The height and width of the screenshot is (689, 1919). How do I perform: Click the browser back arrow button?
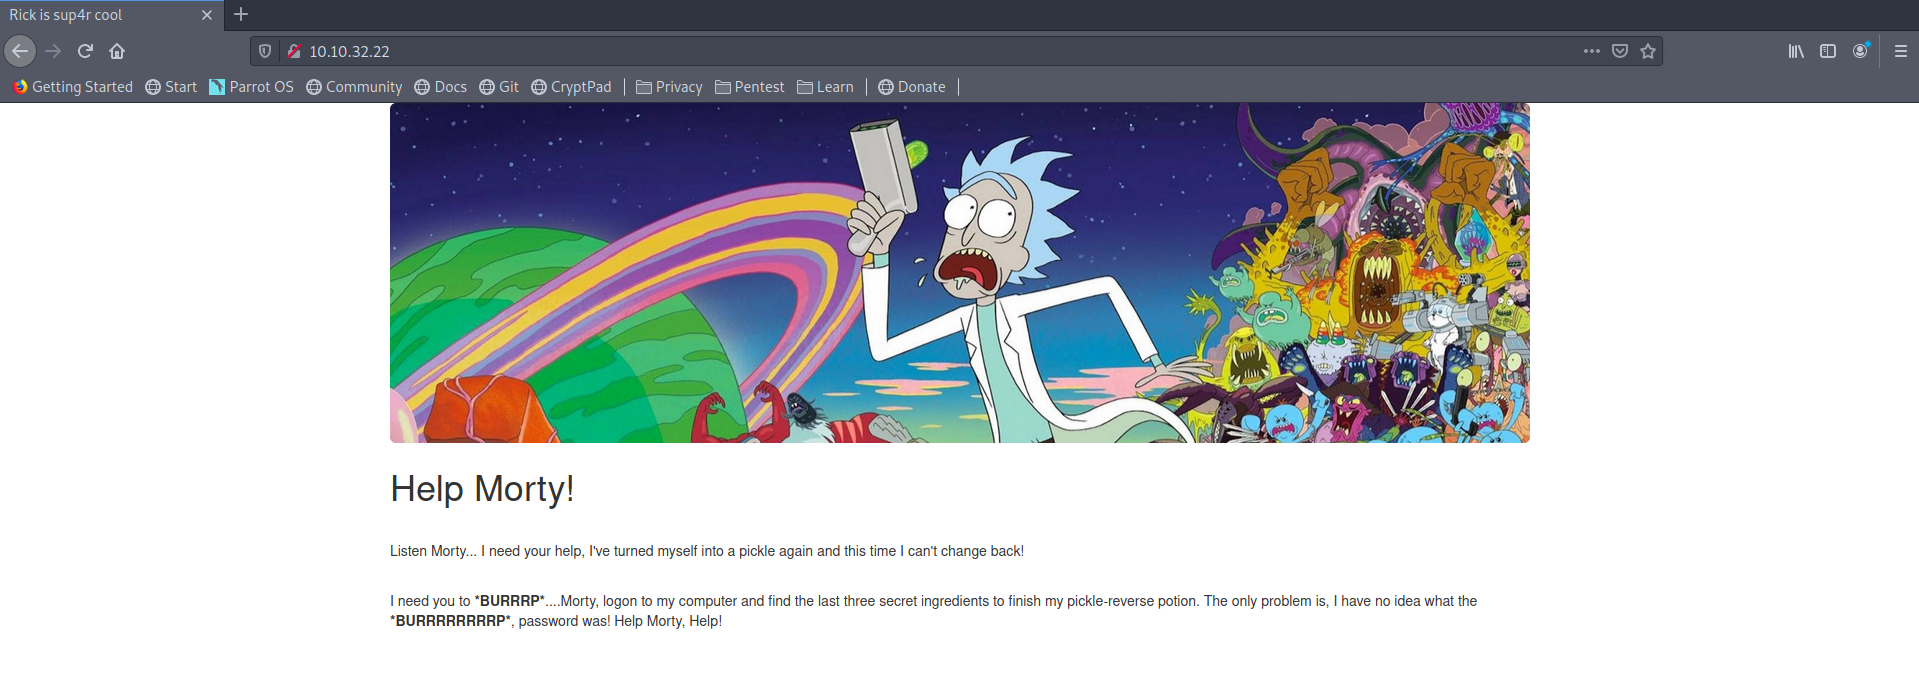pyautogui.click(x=20, y=51)
